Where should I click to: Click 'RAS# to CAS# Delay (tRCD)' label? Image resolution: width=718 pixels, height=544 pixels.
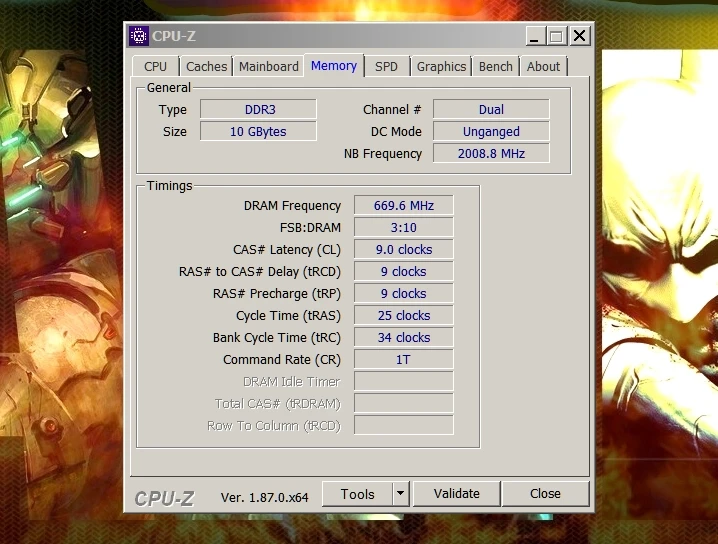pyautogui.click(x=260, y=272)
